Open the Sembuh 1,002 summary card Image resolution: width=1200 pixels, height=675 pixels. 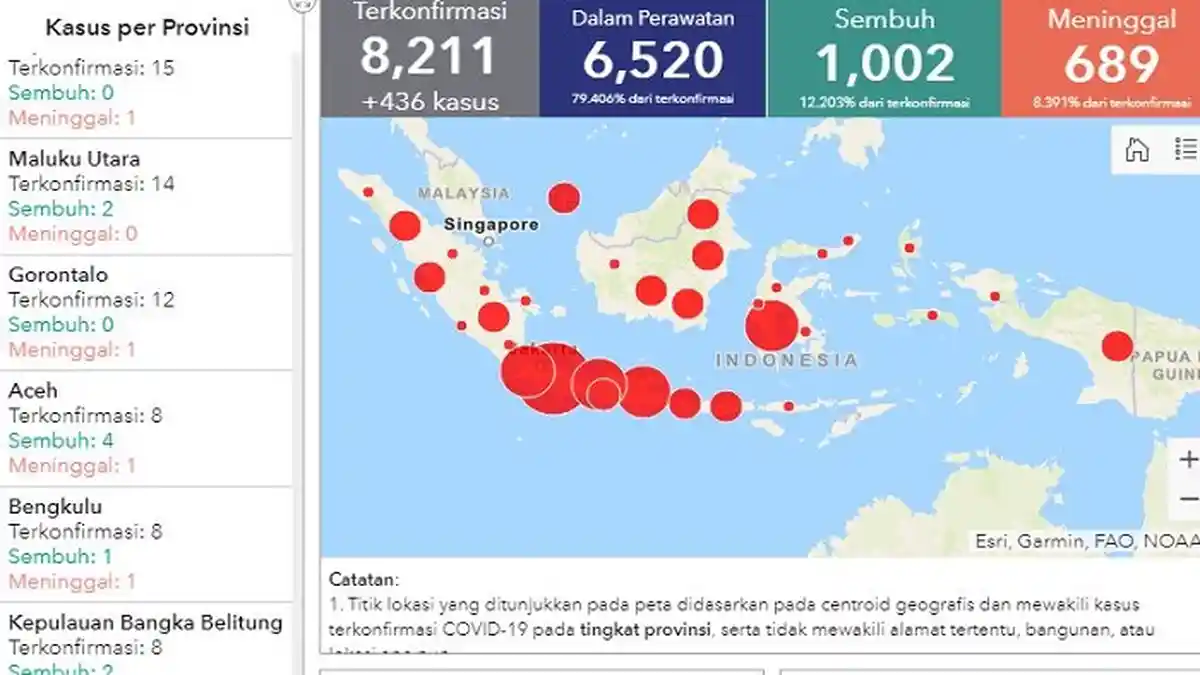(x=884, y=58)
